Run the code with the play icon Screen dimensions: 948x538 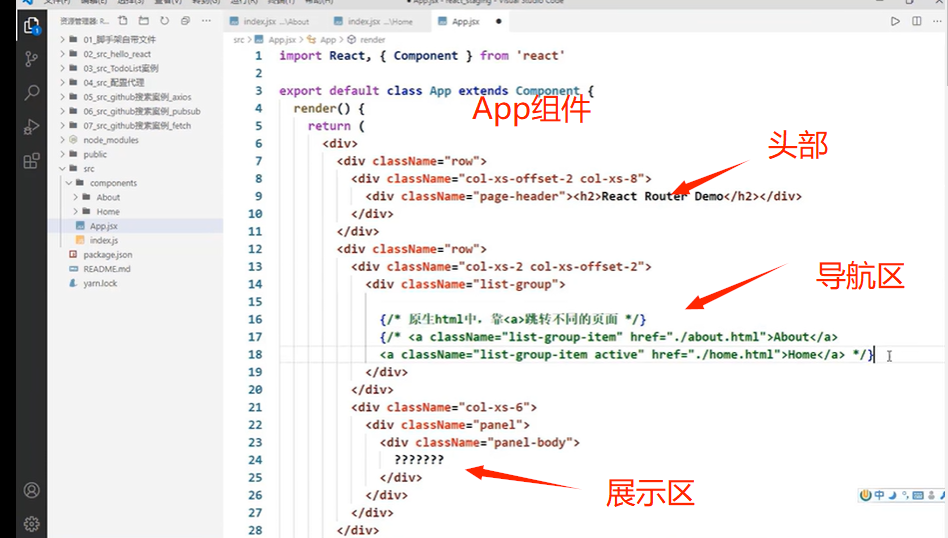tap(895, 21)
